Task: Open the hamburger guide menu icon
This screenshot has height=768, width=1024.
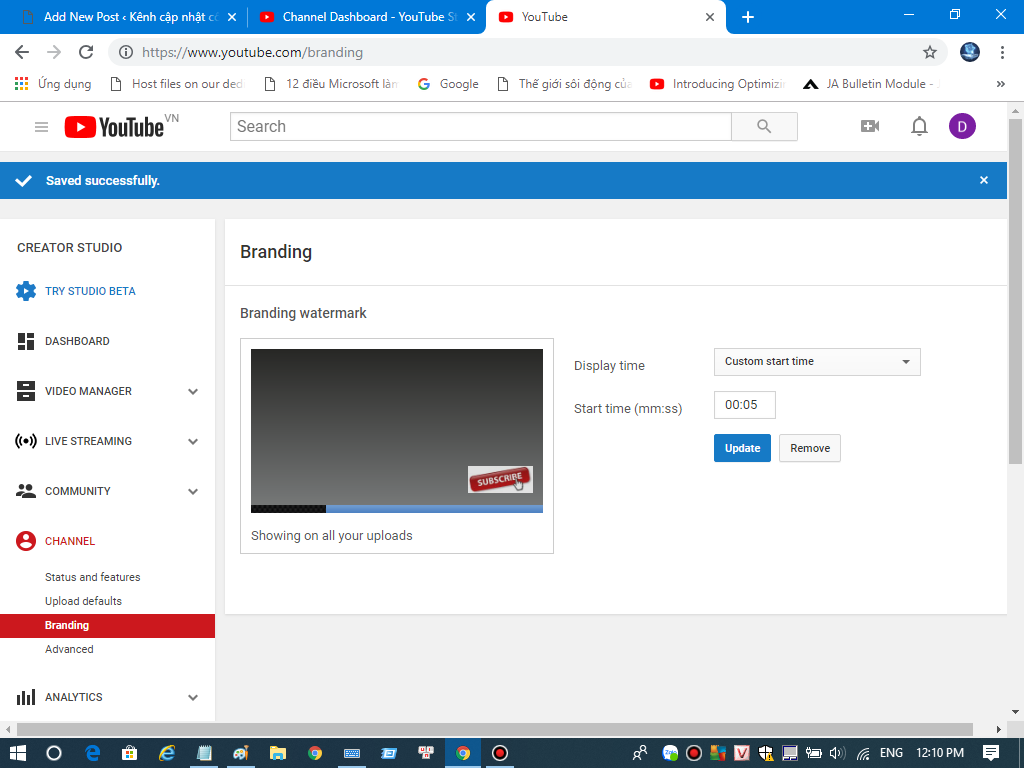Action: coord(41,127)
